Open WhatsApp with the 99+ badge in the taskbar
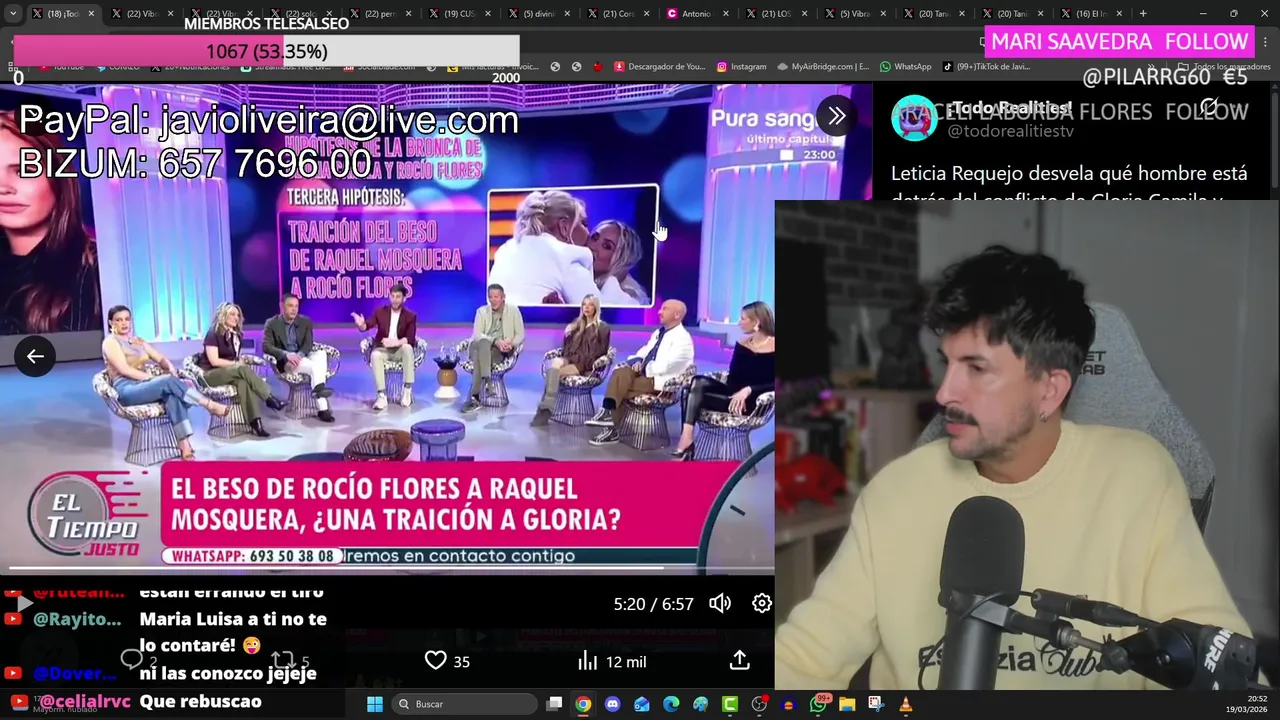 [818, 704]
